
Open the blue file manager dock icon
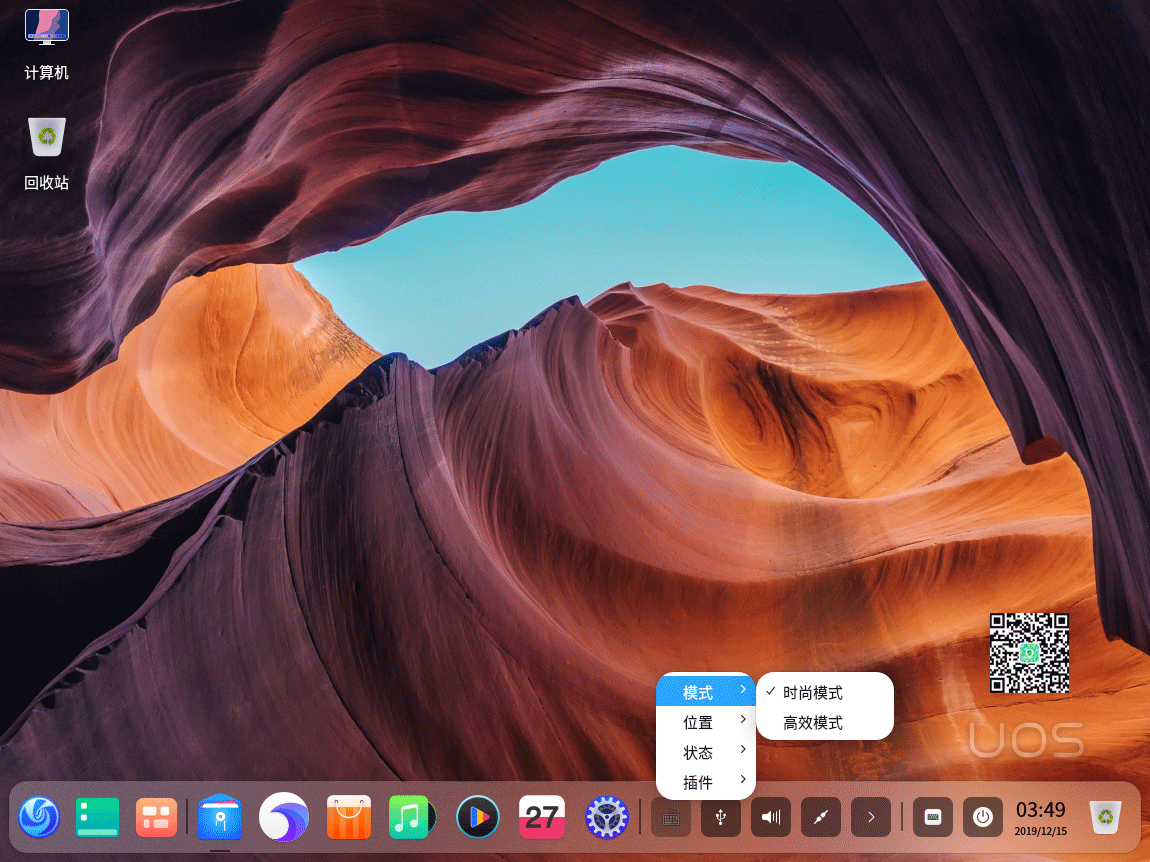coord(221,817)
